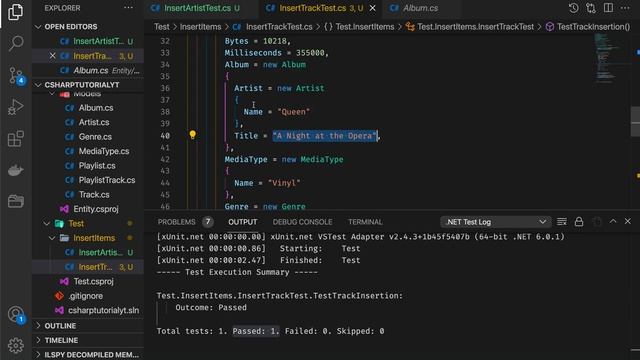The height and width of the screenshot is (360, 640).
Task: Open Run and Debug view
Action: [16, 107]
